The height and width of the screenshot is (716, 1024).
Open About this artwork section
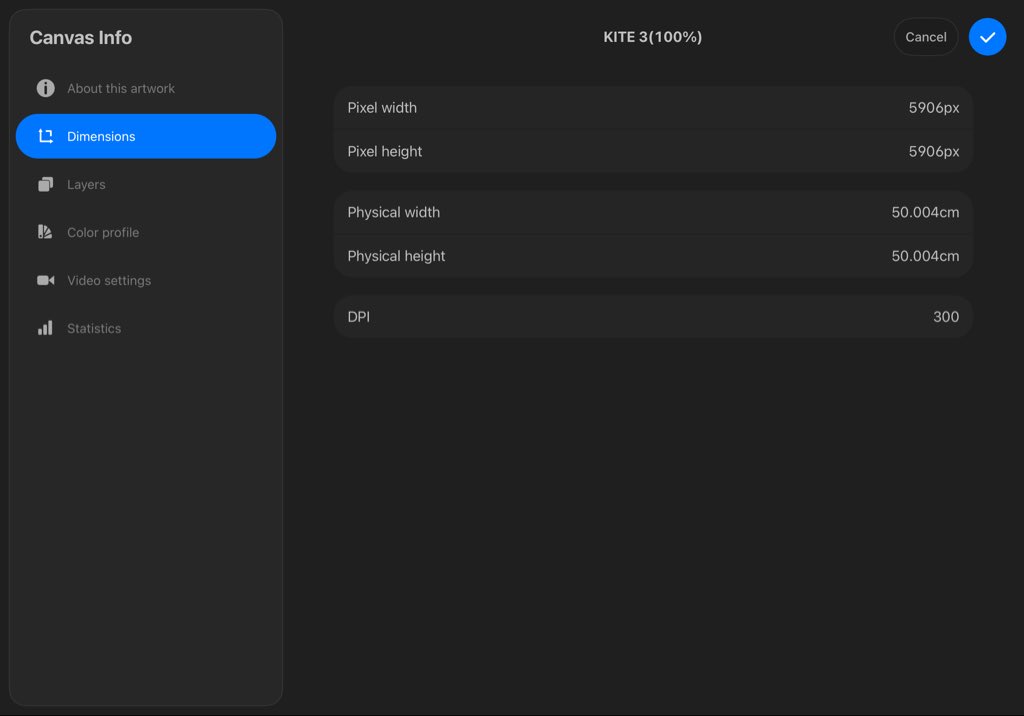[146, 88]
